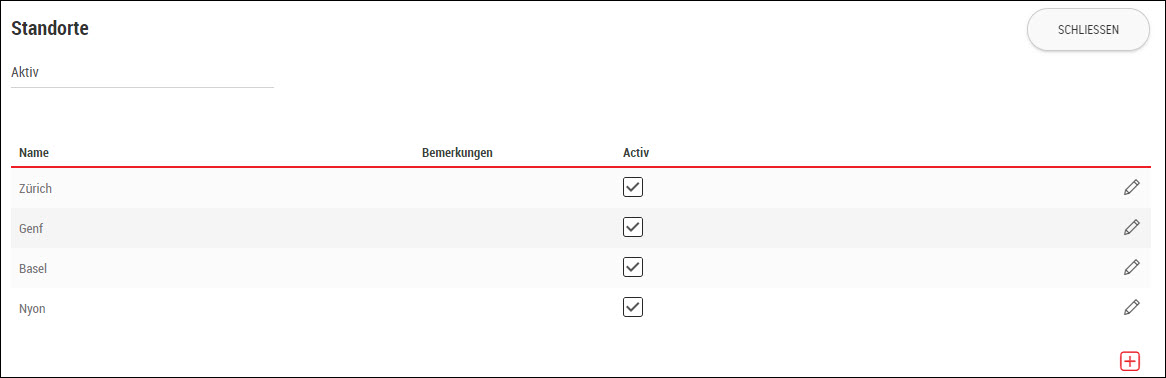Uncheck the Activ checkbox for Zürich
Viewport: 1166px width, 378px height.
(x=633, y=187)
